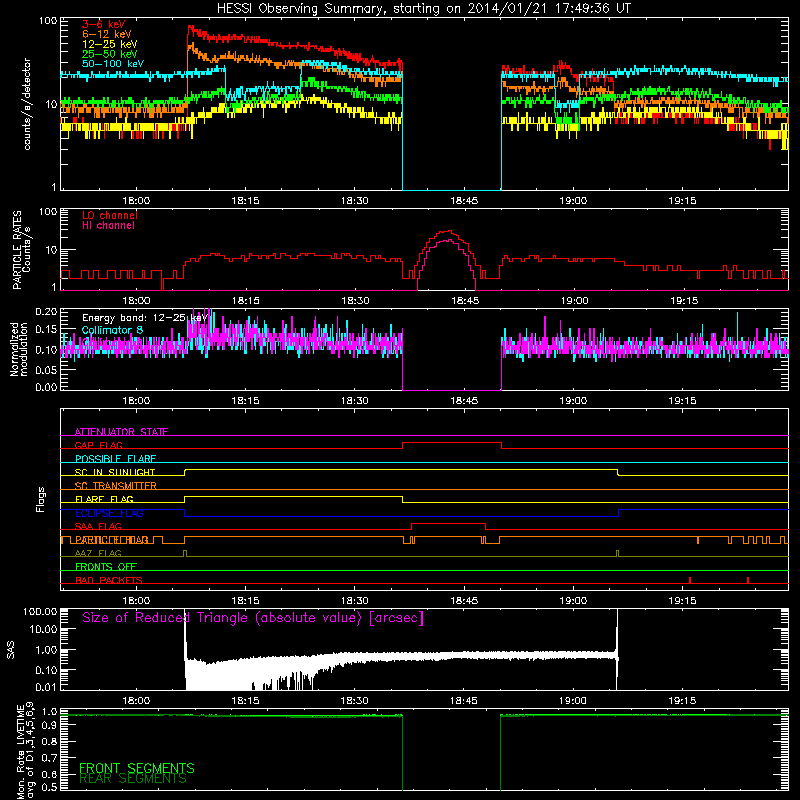This screenshot has width=800, height=800.
Task: Click the HESSI Observing Summary title
Action: click(x=424, y=9)
